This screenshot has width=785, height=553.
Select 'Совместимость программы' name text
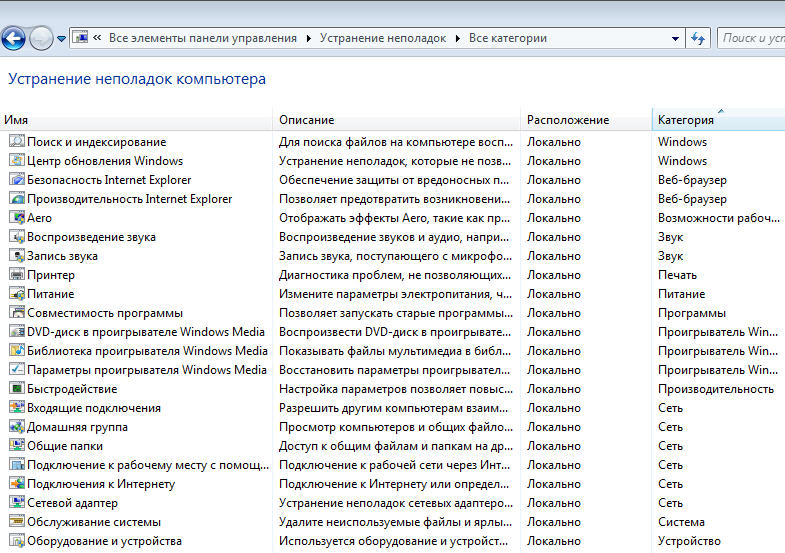click(105, 313)
